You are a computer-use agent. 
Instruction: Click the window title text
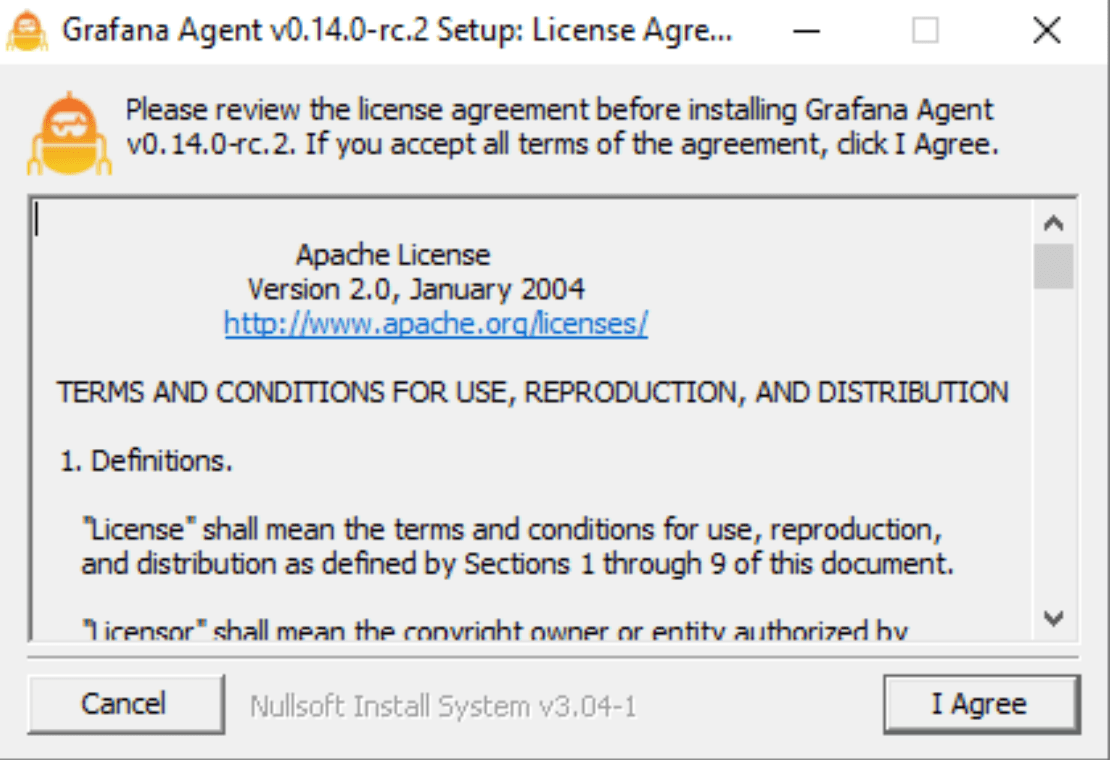397,31
